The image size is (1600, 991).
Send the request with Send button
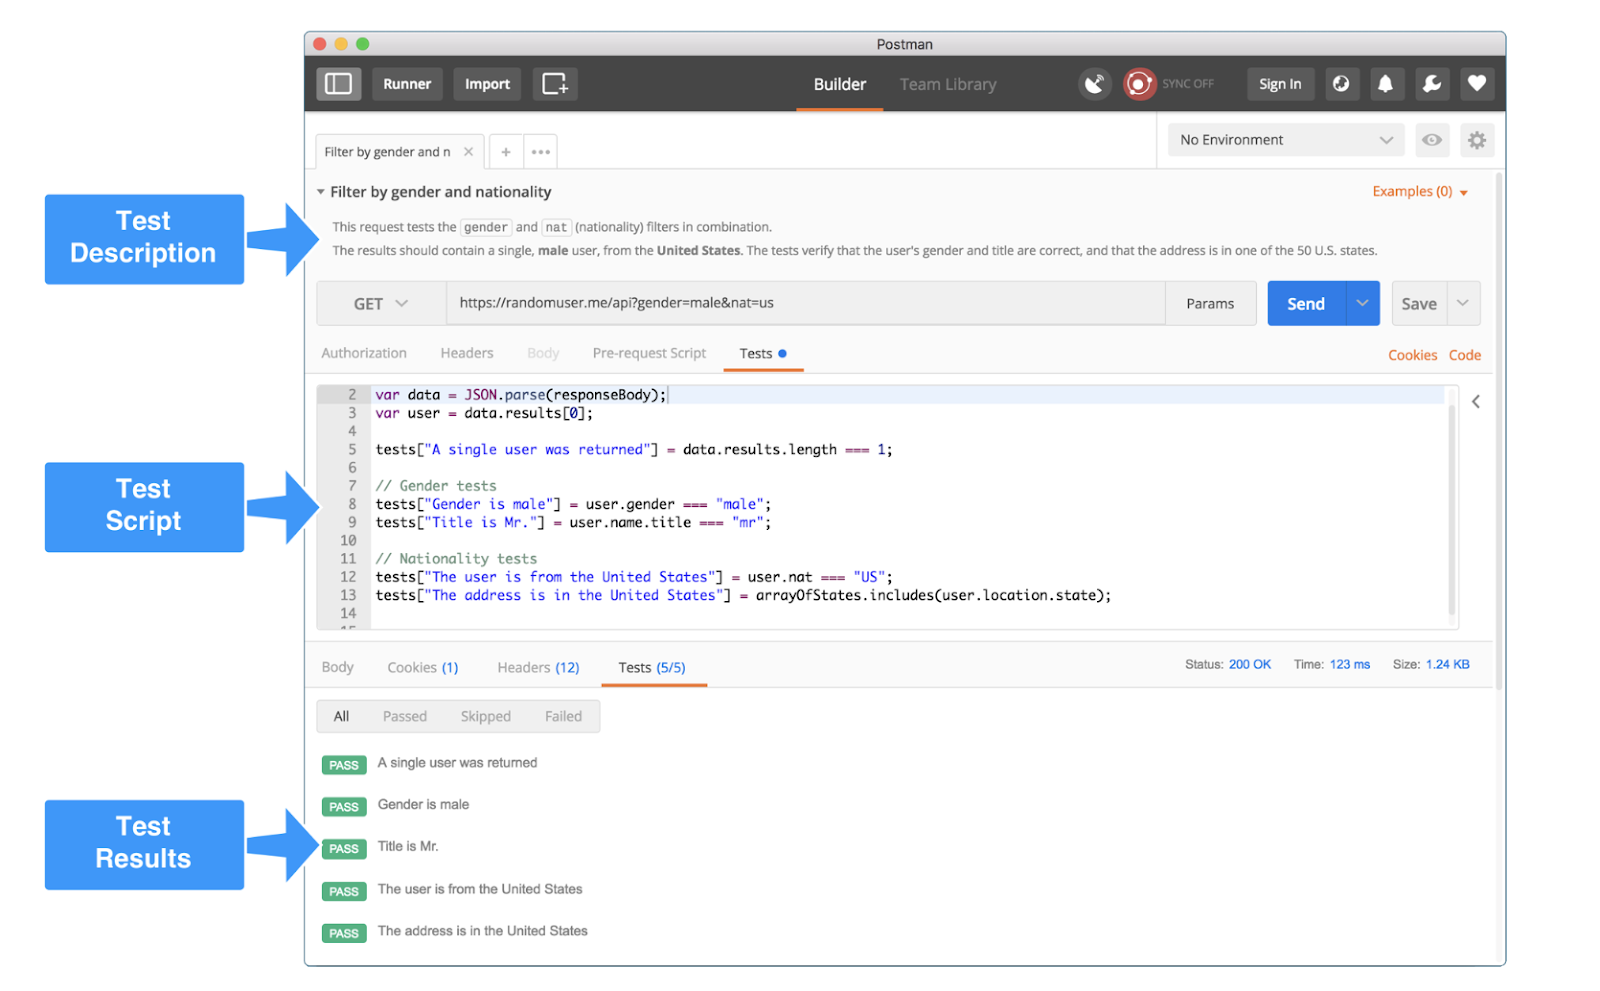(1306, 304)
